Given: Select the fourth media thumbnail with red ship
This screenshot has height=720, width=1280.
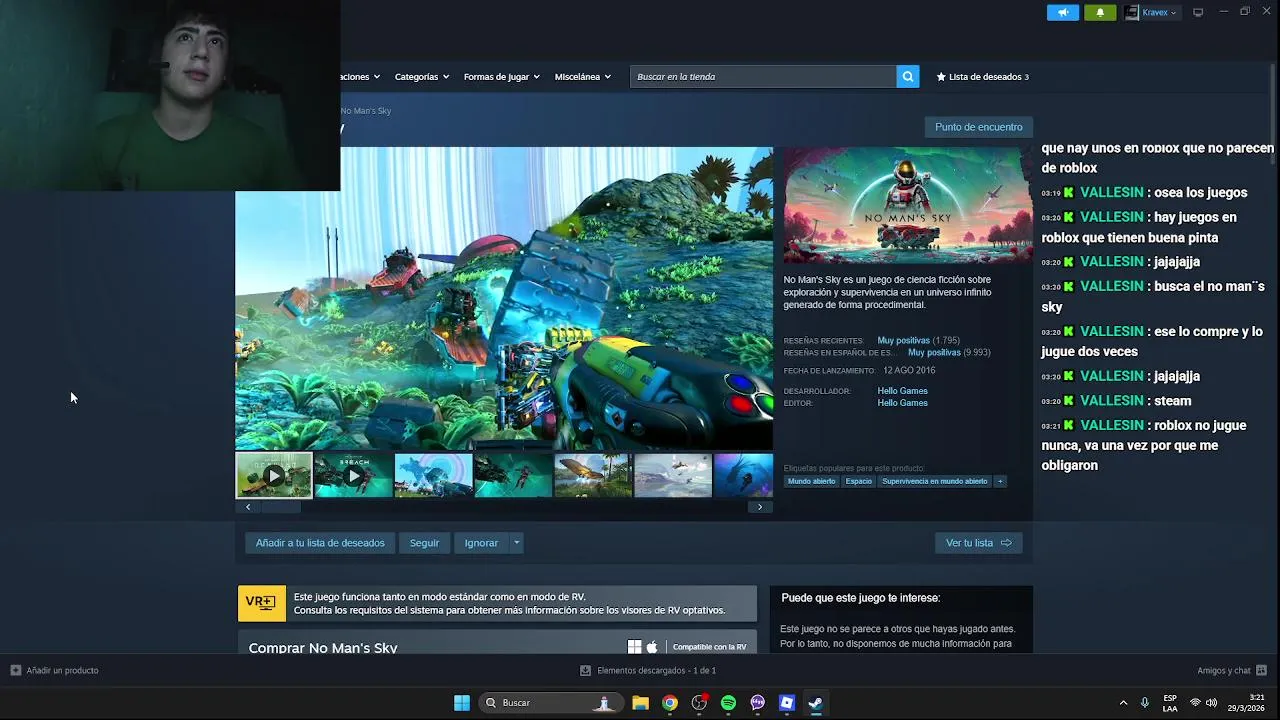Looking at the screenshot, I should [513, 475].
